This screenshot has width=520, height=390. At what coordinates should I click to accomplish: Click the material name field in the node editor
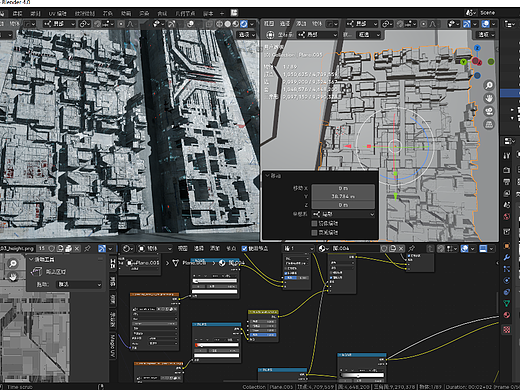coord(355,248)
